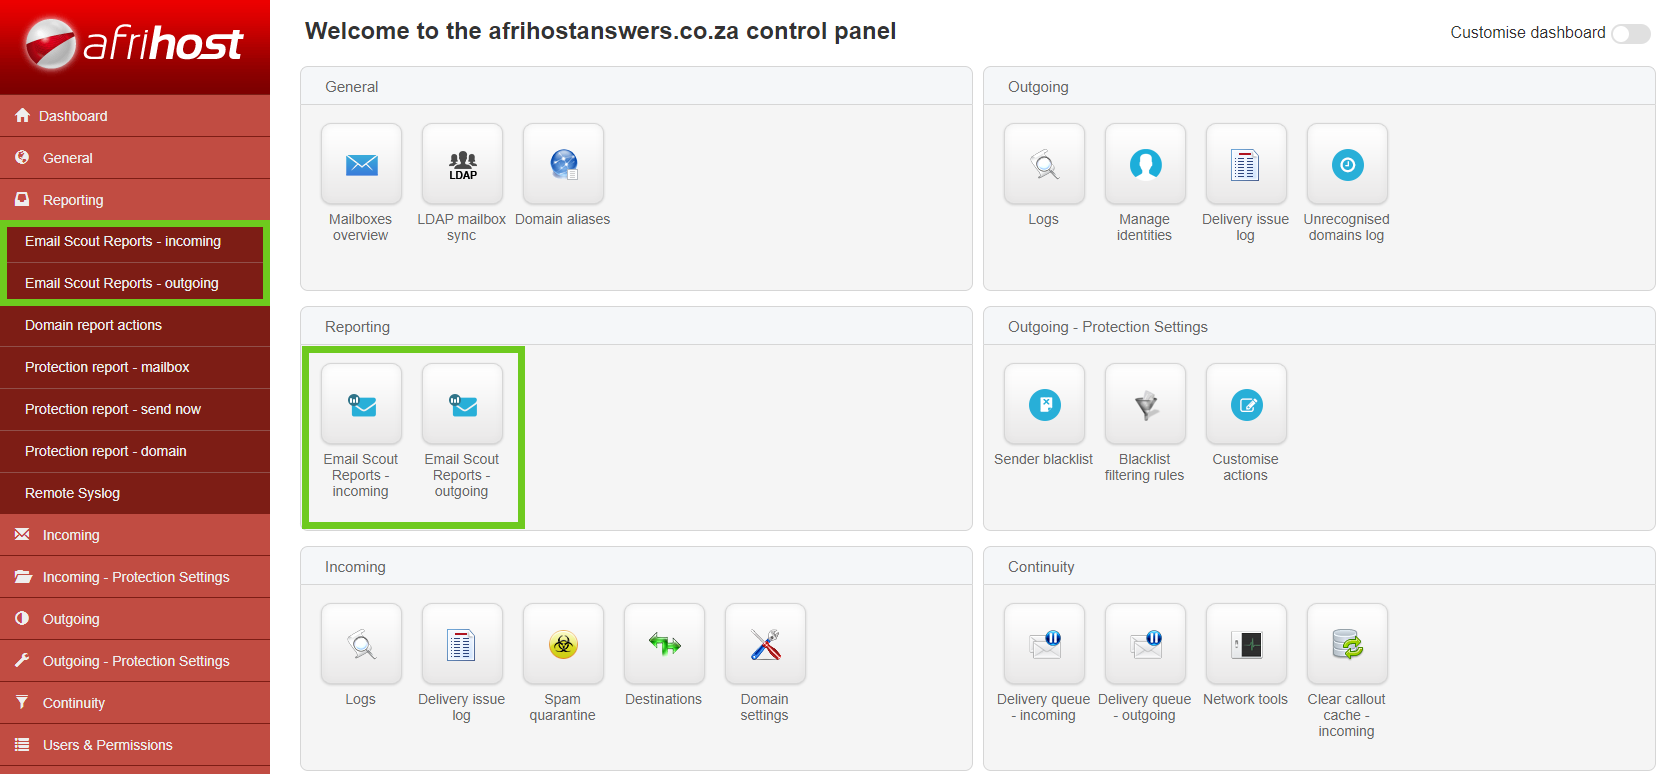Open the Mailboxes overview icon

tap(361, 164)
